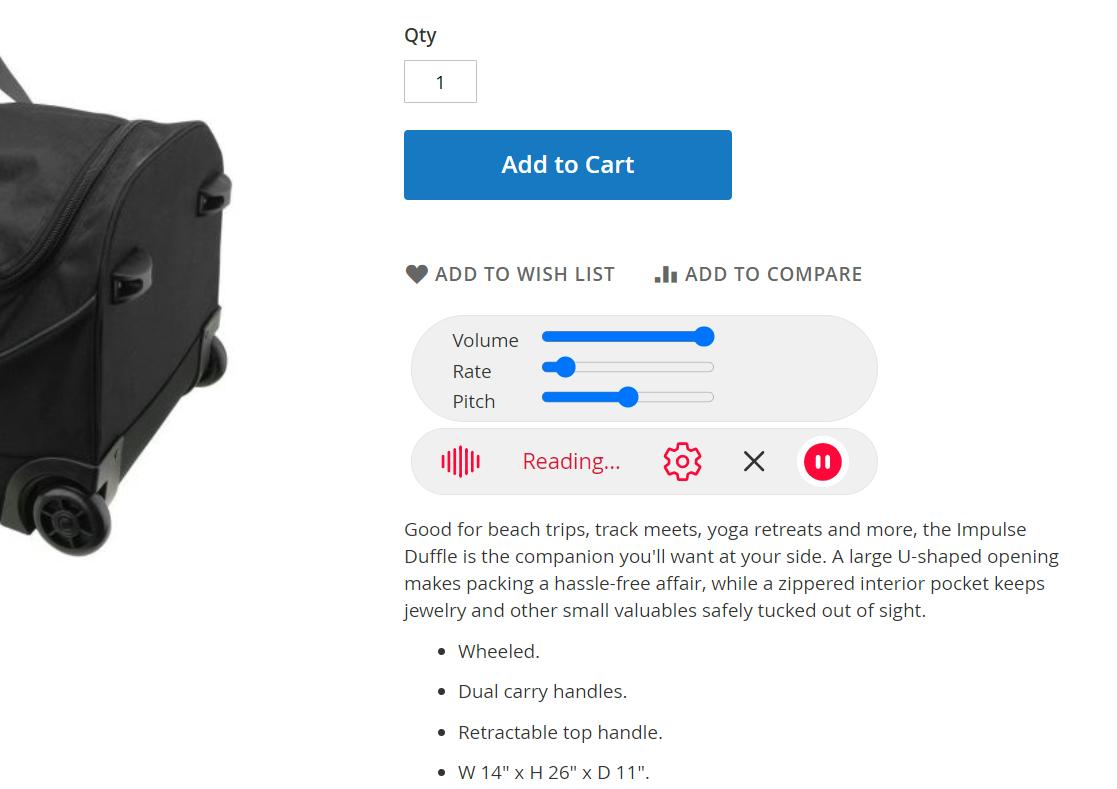
Task: Click the ADD TO COMPARE text link
Action: pyautogui.click(x=773, y=274)
